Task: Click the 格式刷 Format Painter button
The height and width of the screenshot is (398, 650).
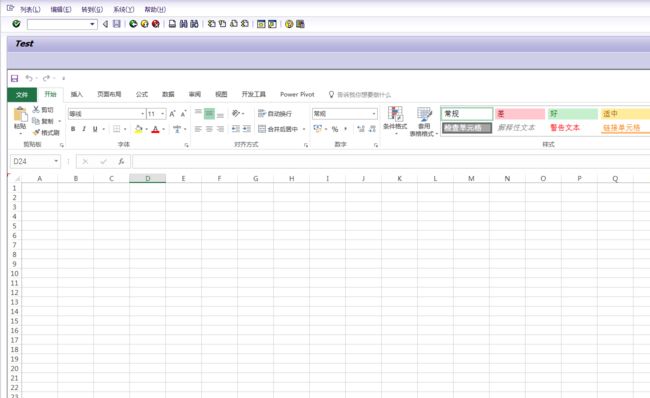Action: (x=46, y=133)
